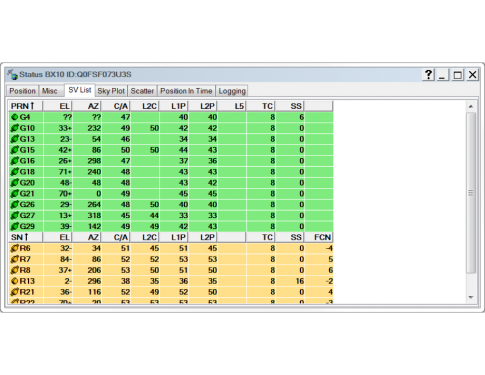Select the SV List tab
Viewport: 485px width, 375px height.
(80, 90)
